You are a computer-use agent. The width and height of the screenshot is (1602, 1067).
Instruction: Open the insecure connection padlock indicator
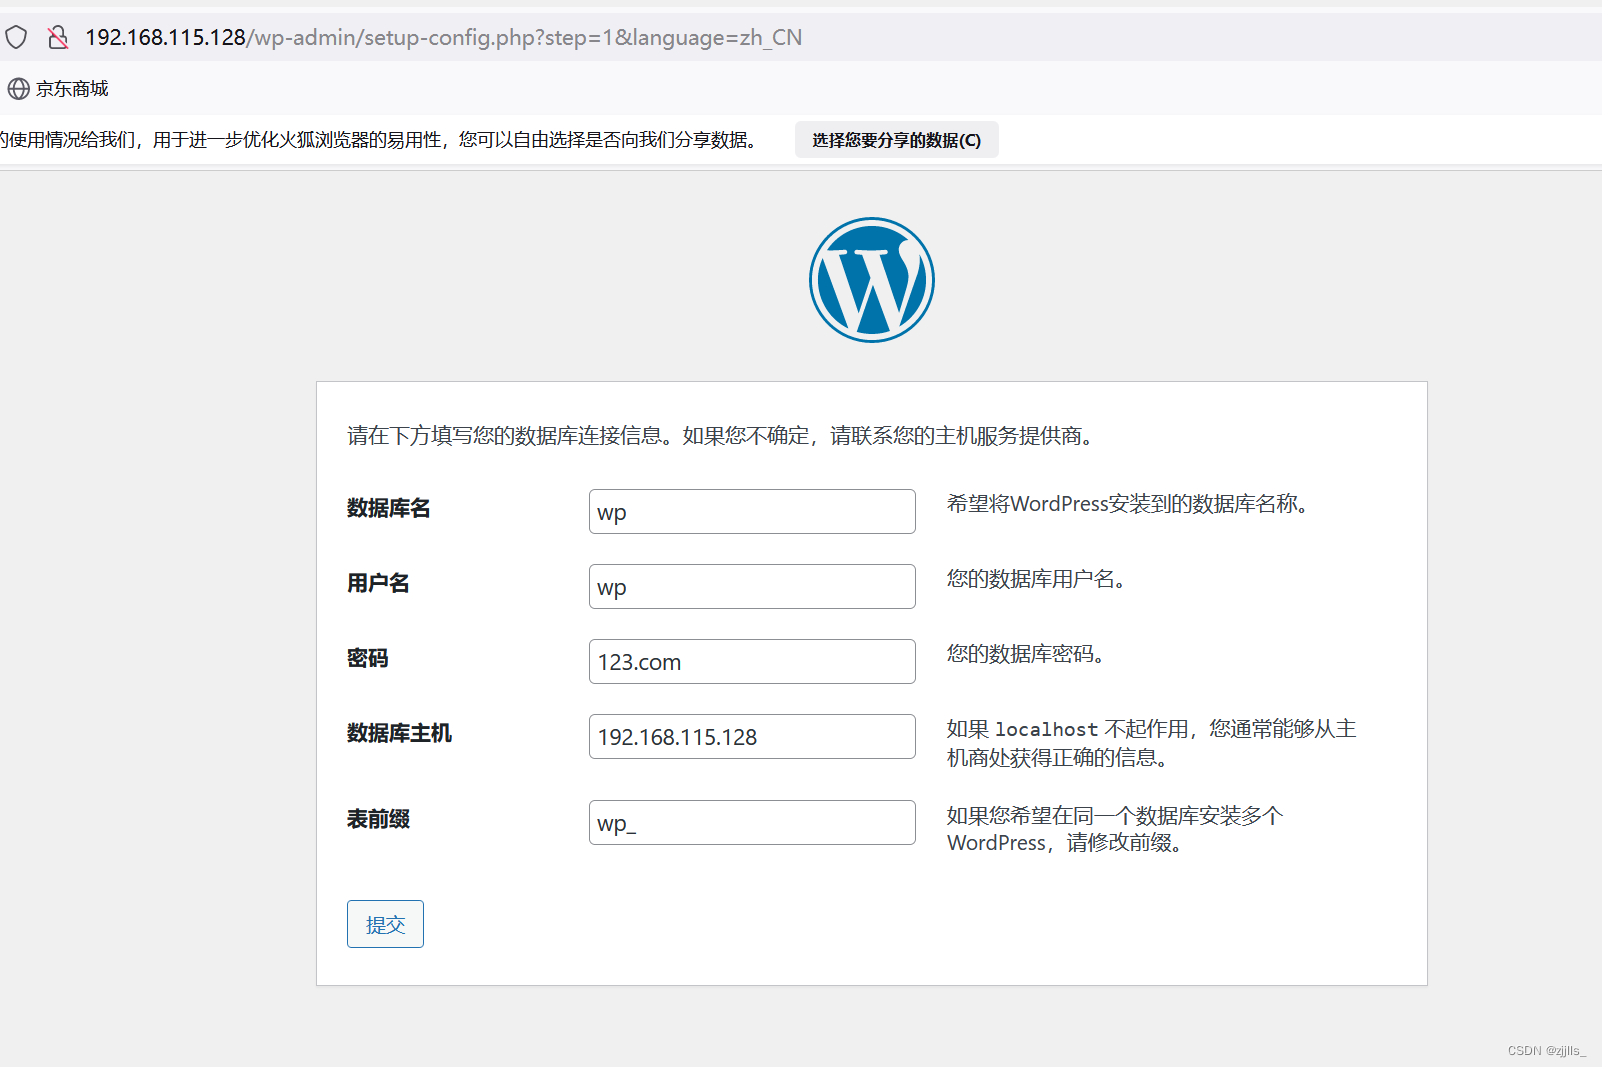tap(57, 36)
